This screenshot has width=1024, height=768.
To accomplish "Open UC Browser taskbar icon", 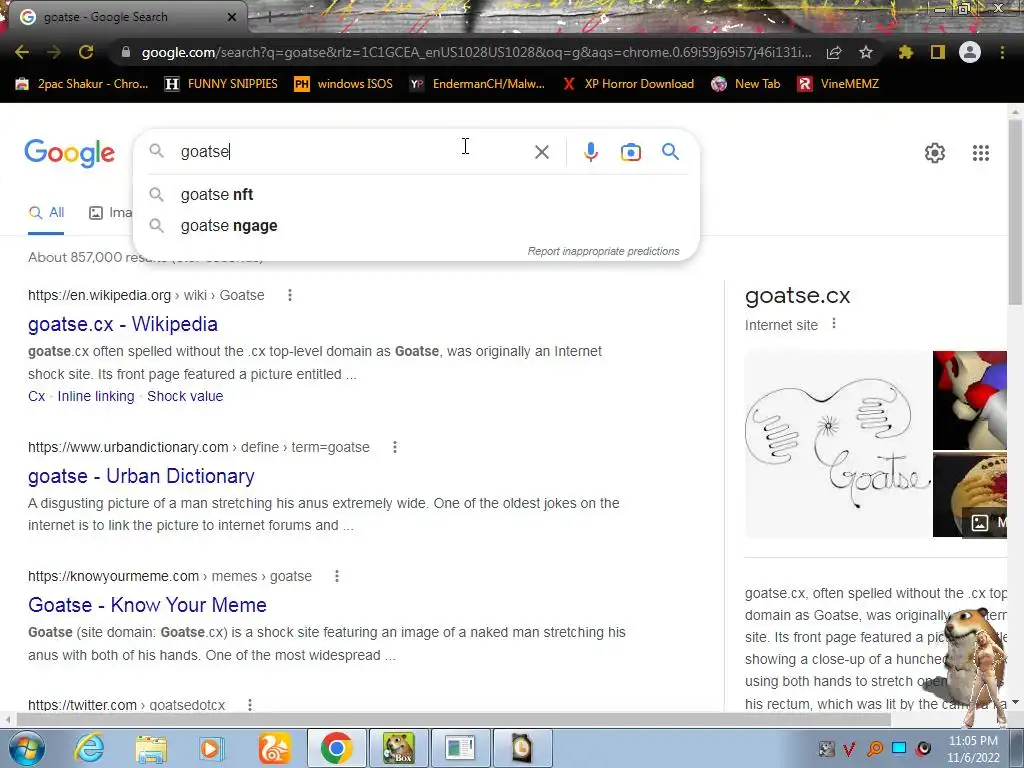I will tap(274, 748).
